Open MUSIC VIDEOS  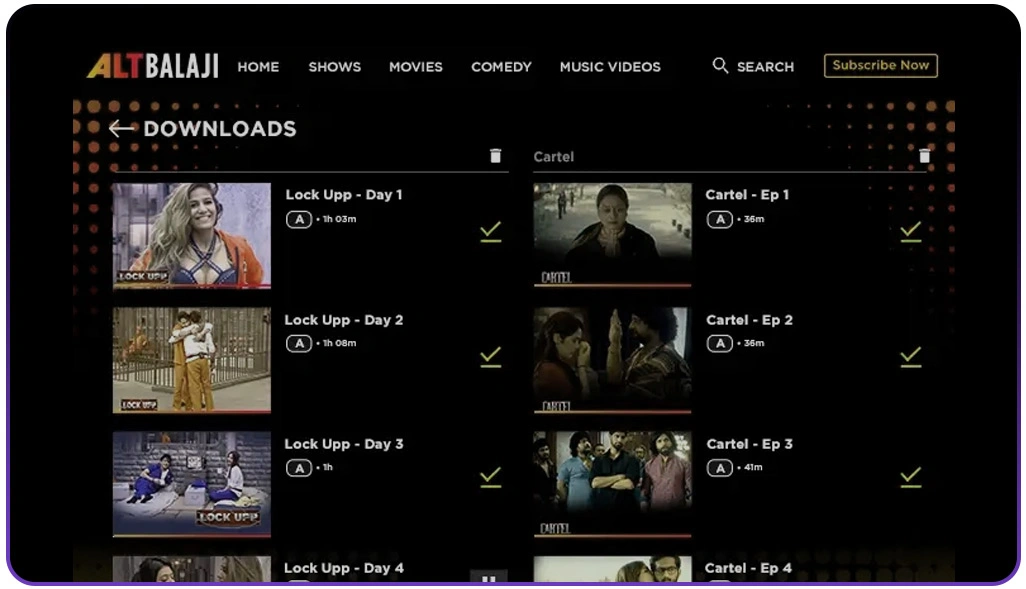pos(610,67)
